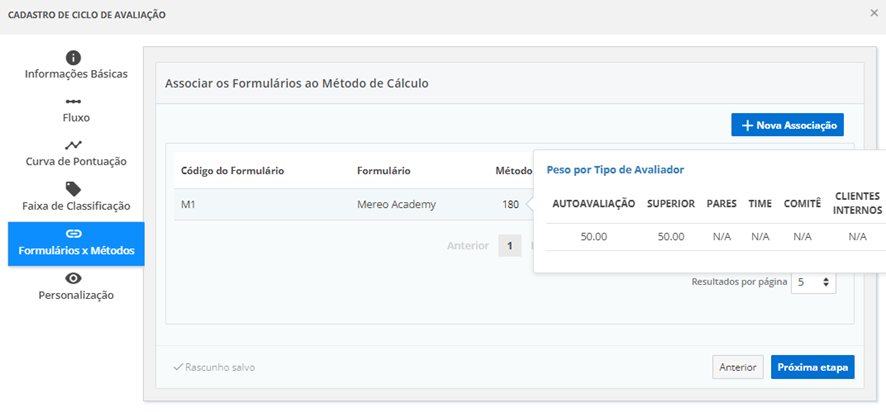Close the Cadastro de Ciclo dialog
Image resolution: width=886 pixels, height=412 pixels.
pyautogui.click(x=874, y=14)
